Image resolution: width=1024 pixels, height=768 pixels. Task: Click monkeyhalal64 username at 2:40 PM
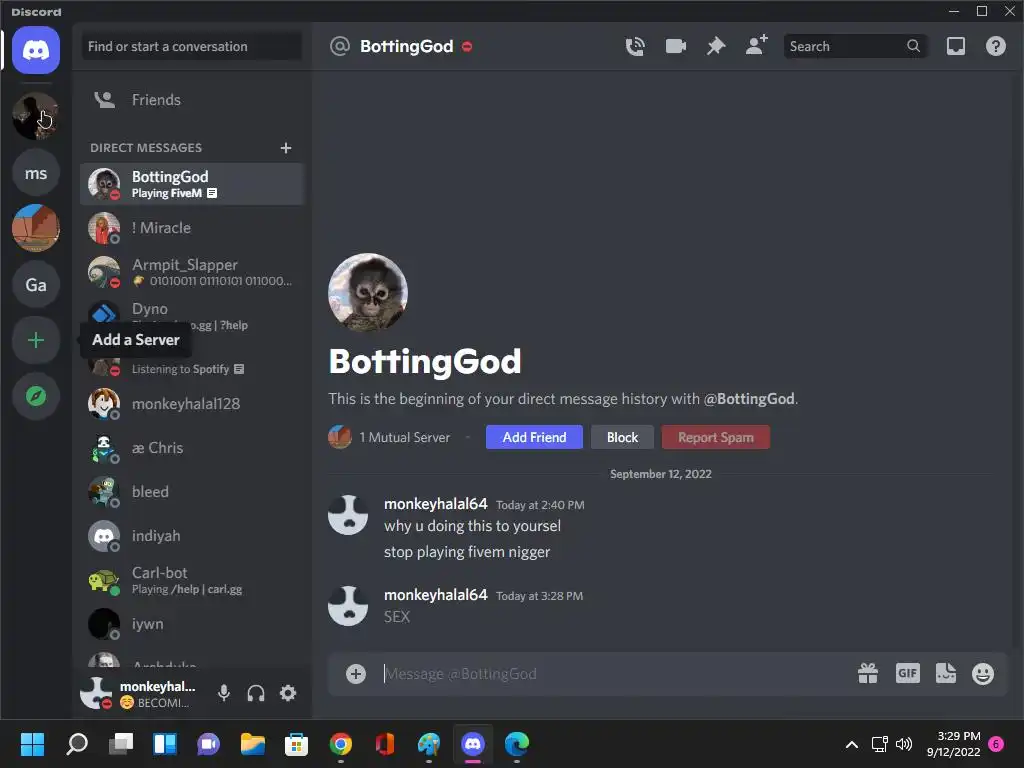(436, 504)
